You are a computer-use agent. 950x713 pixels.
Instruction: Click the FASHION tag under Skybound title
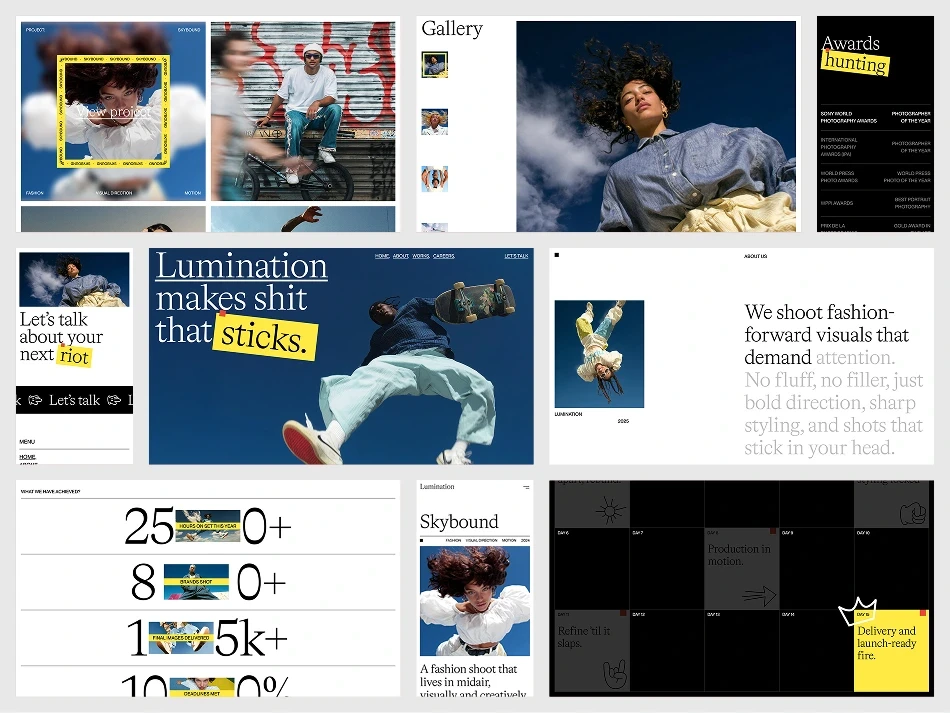pos(453,540)
